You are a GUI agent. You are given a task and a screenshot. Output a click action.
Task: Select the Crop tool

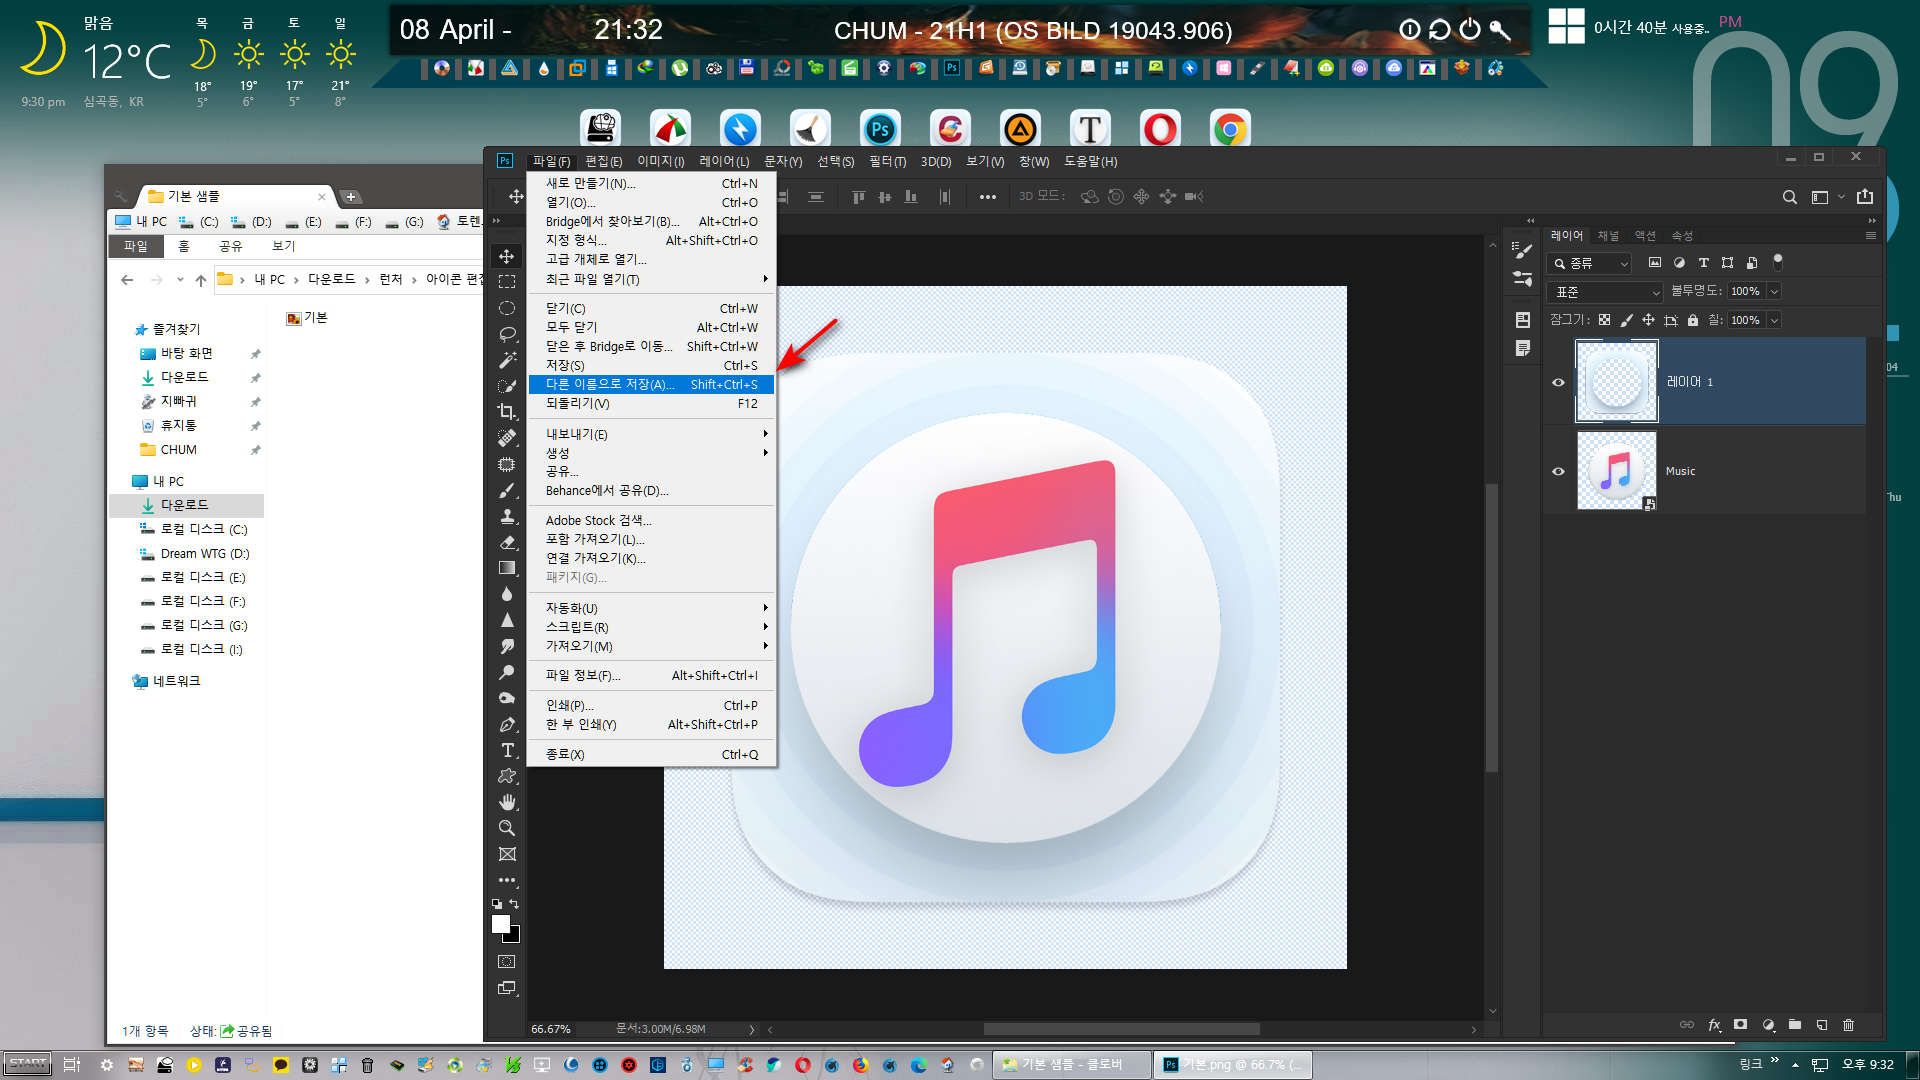(x=507, y=412)
